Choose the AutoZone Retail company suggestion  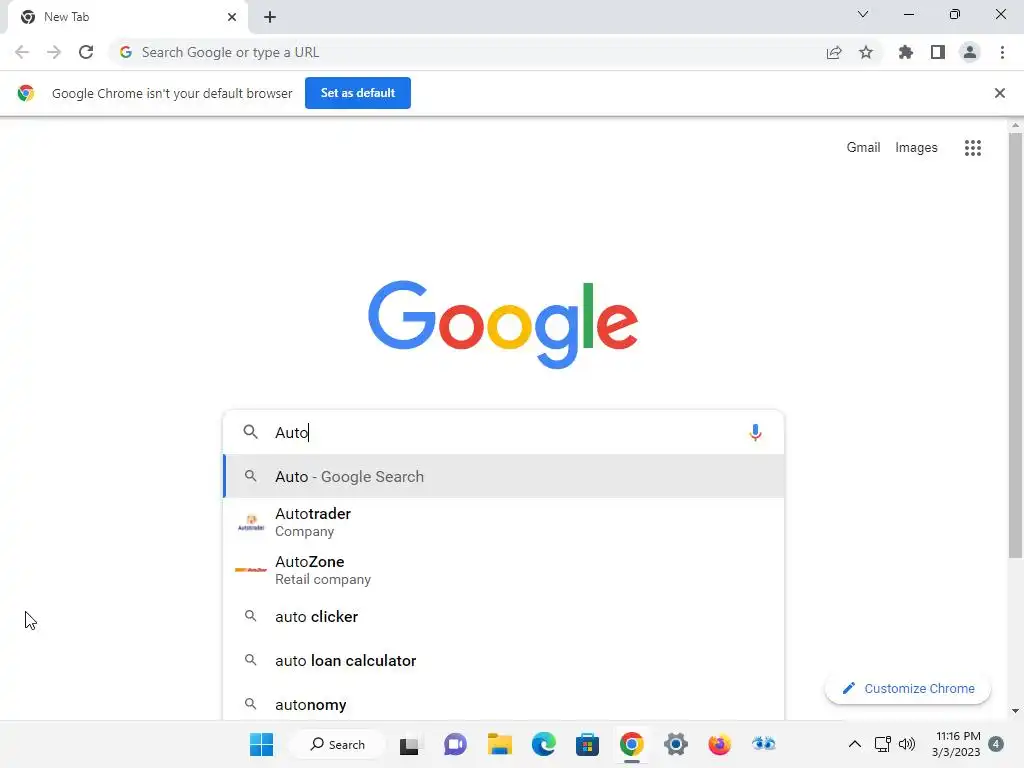coord(503,570)
